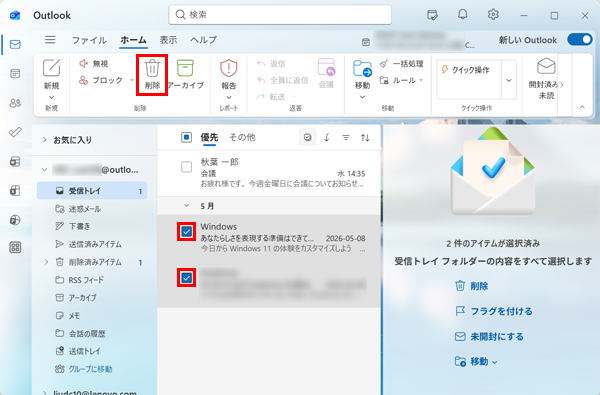Click the 新規 new mail icon

[51, 68]
